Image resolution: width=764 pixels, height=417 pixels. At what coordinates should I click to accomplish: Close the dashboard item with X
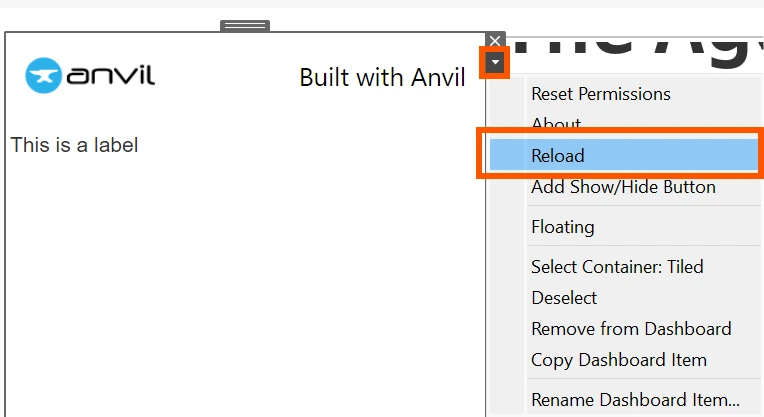coord(495,40)
